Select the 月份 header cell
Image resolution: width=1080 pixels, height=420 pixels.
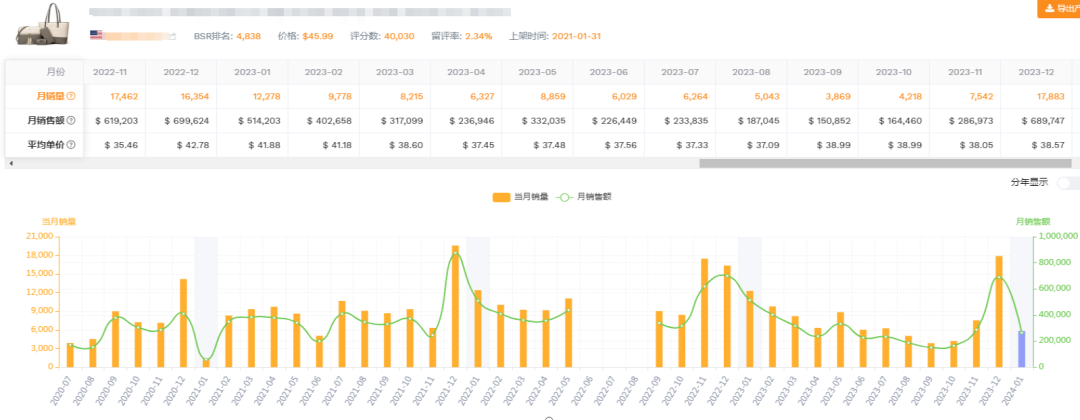(x=45, y=72)
